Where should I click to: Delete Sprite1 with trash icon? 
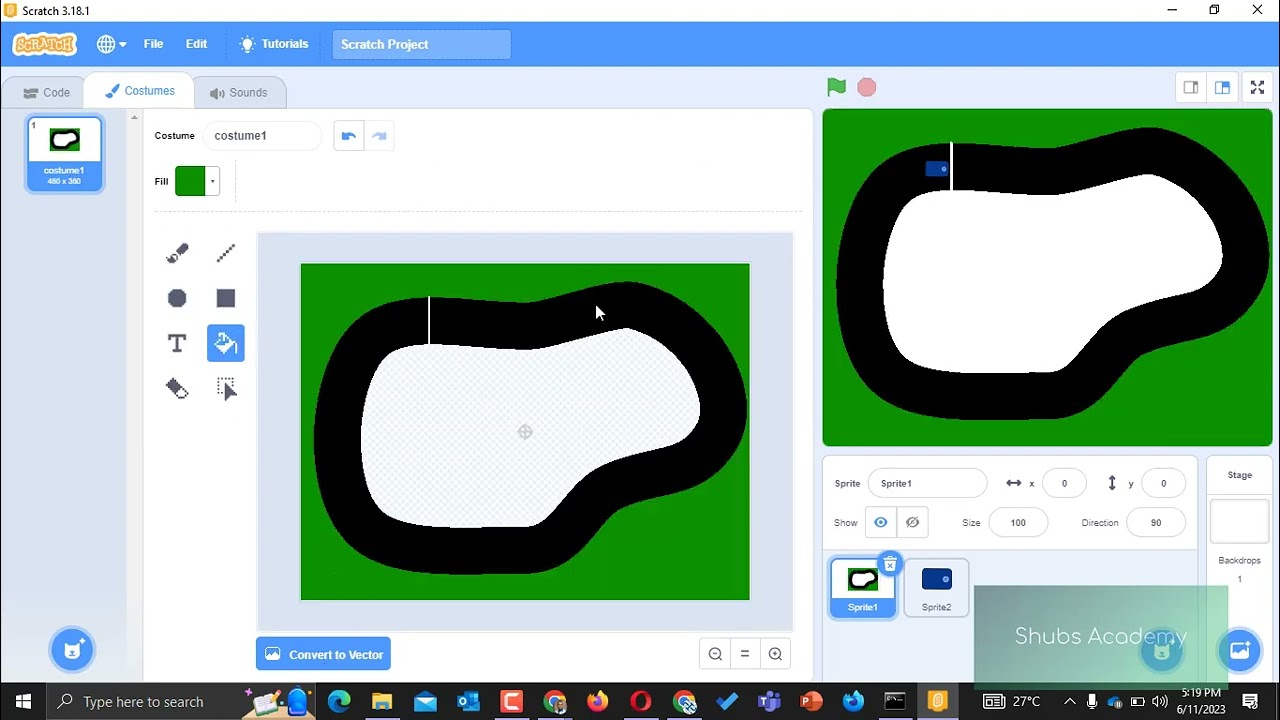point(890,565)
